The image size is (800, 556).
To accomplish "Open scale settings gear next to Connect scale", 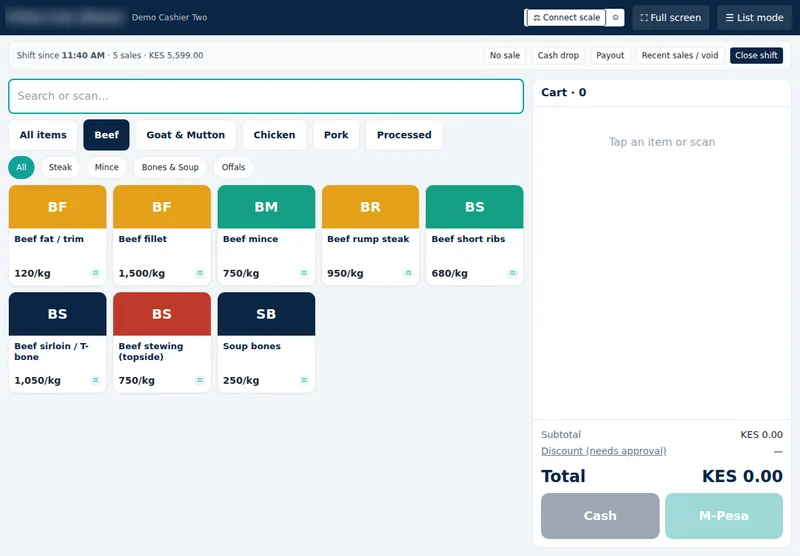I will tap(615, 17).
